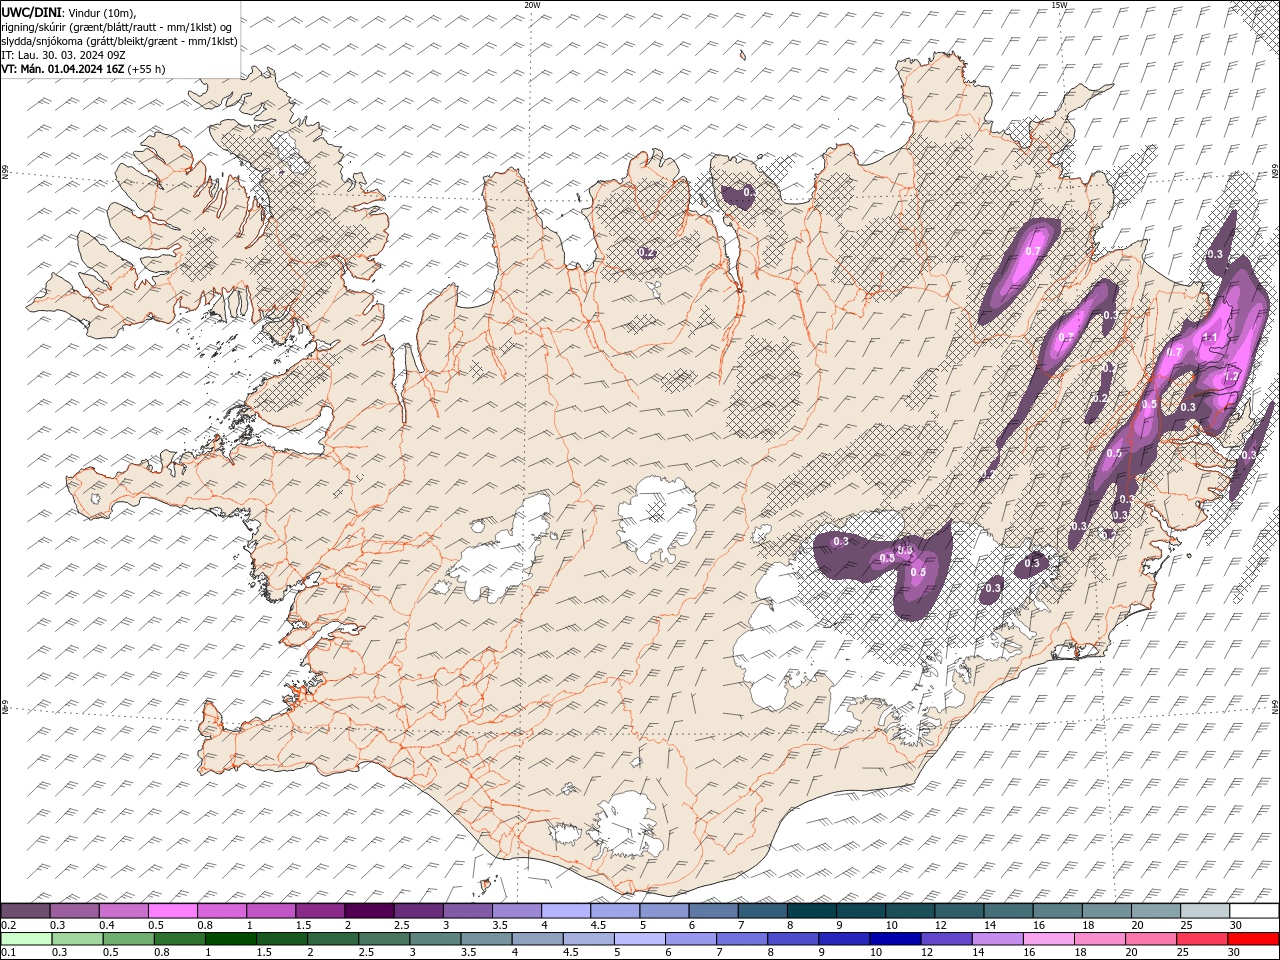Click the '0.1' label in the lower legend scale

point(9,952)
